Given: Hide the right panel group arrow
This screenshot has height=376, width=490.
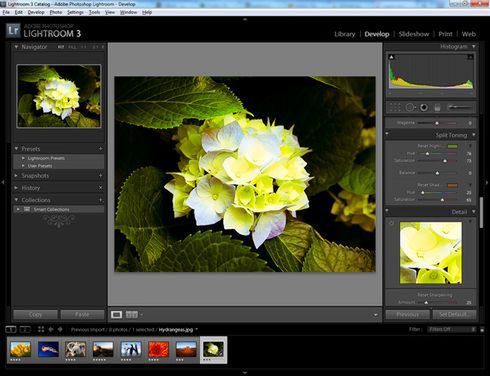Looking at the screenshot, I should pyautogui.click(x=487, y=182).
